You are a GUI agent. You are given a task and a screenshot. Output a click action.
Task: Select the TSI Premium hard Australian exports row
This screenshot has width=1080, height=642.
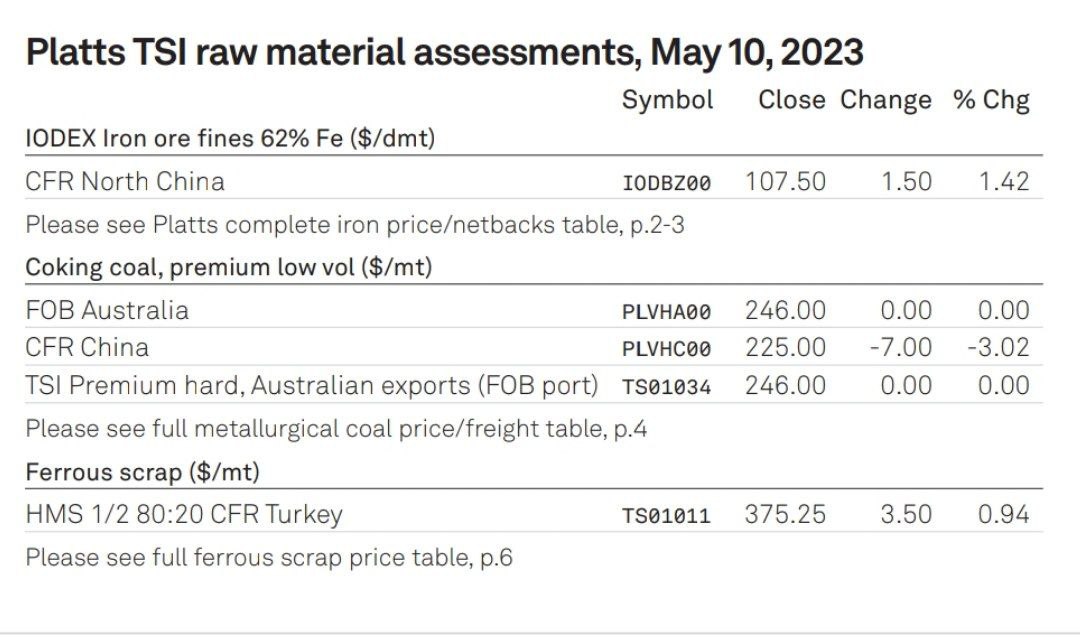534,385
